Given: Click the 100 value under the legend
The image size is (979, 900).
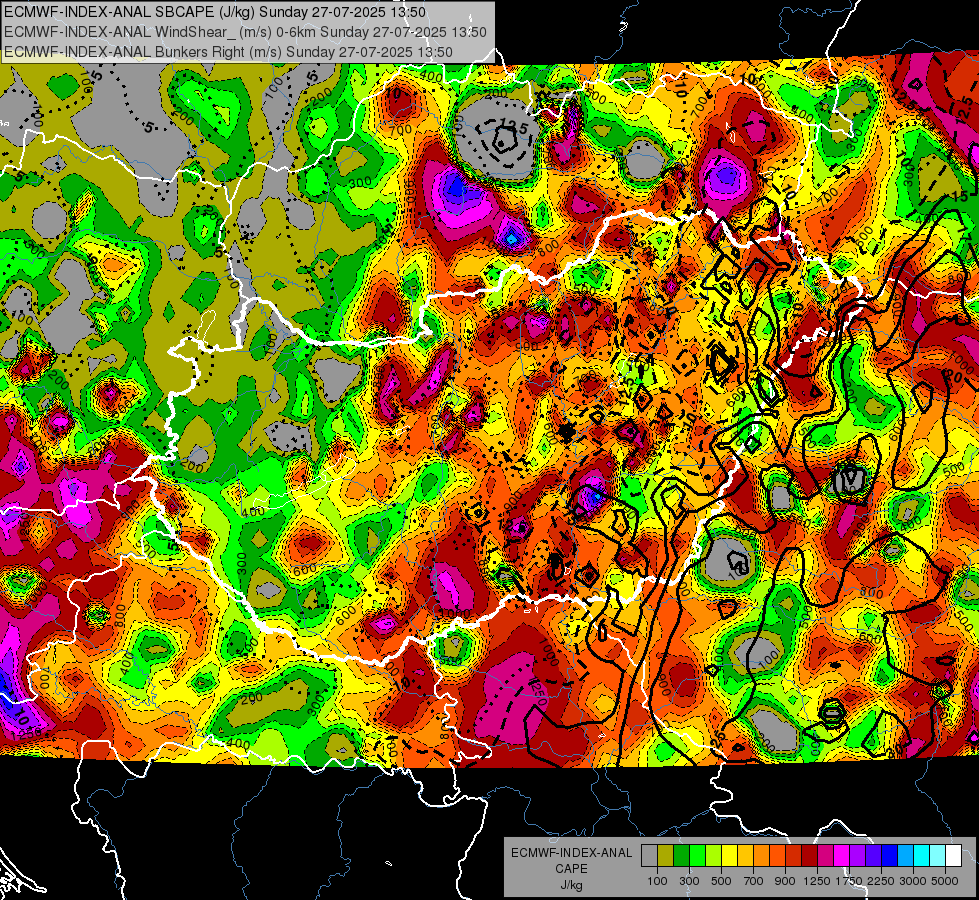Looking at the screenshot, I should pos(657,881).
